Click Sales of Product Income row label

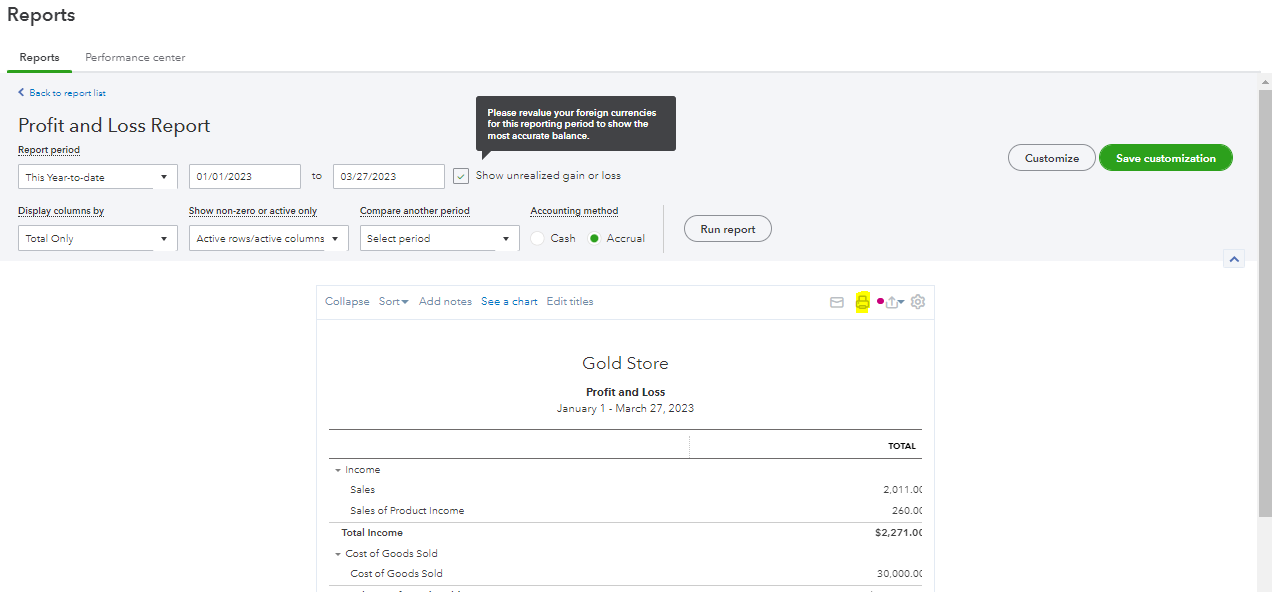pyautogui.click(x=407, y=511)
